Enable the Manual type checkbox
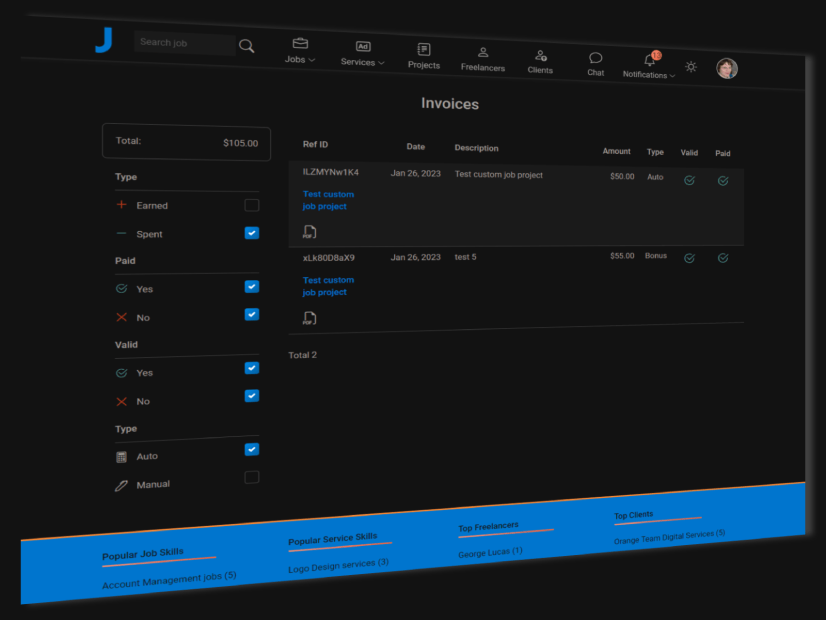The height and width of the screenshot is (620, 826). [252, 477]
